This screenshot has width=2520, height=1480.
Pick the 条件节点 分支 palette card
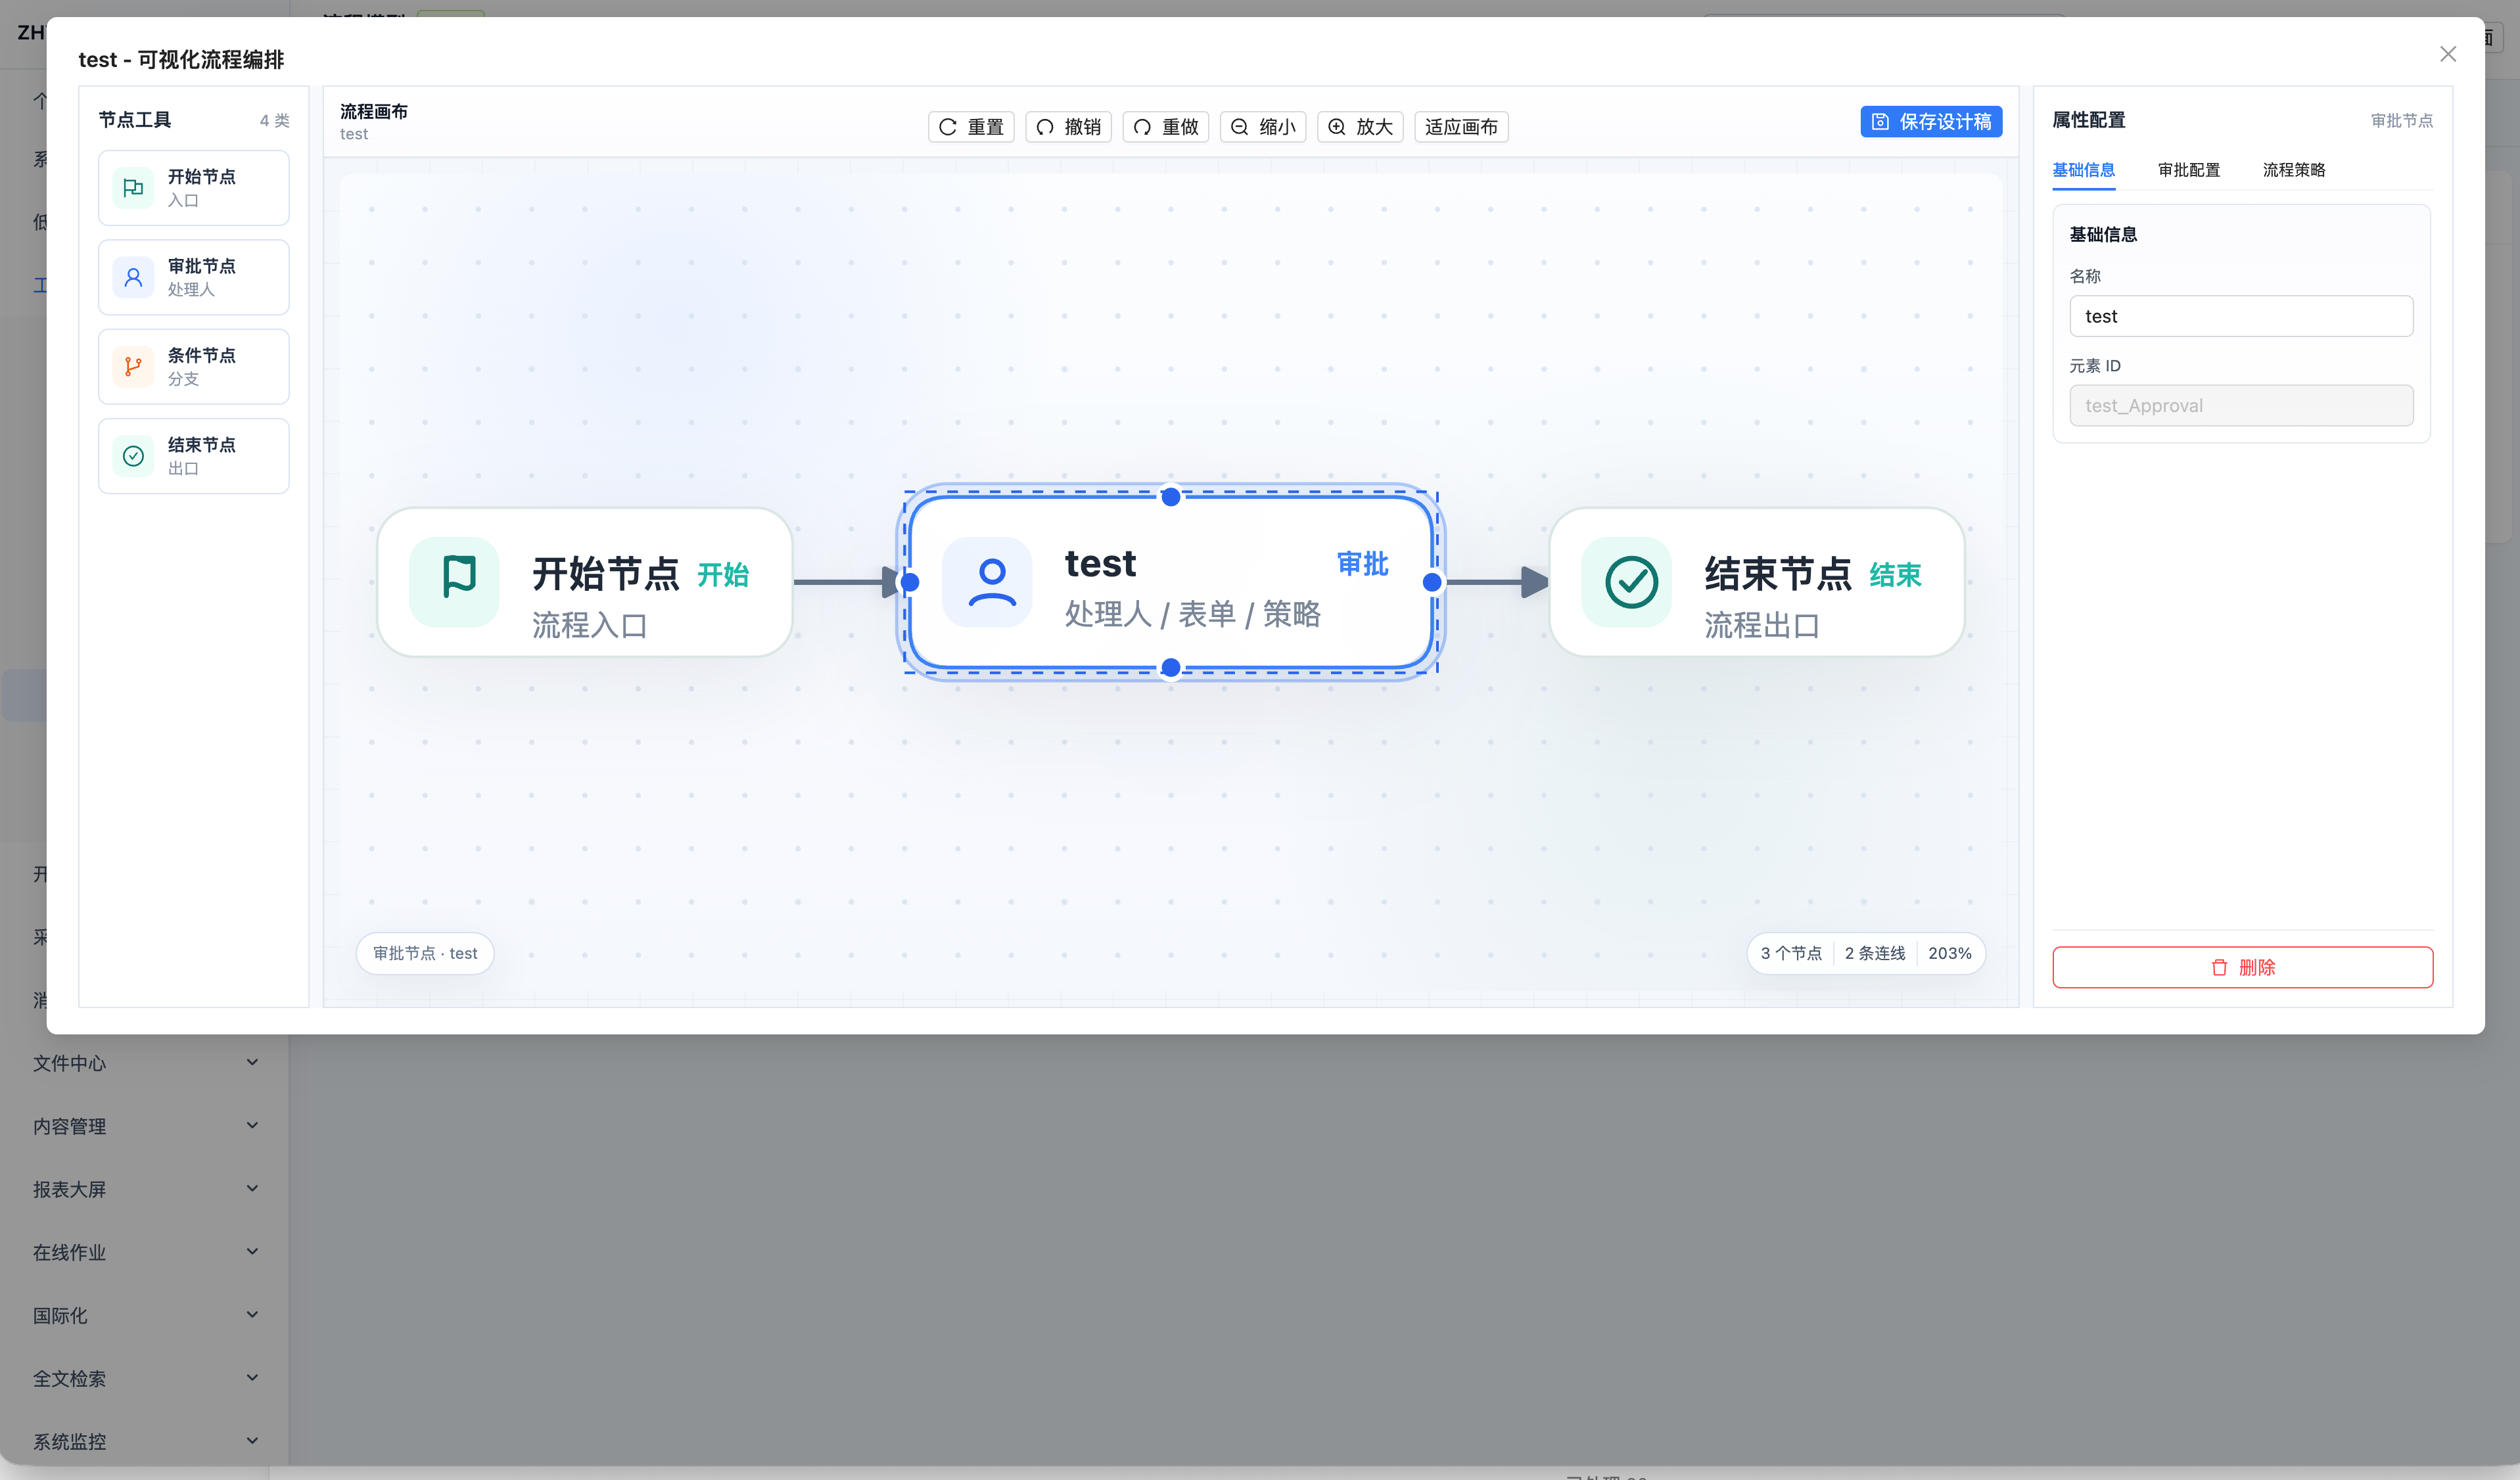[x=194, y=367]
